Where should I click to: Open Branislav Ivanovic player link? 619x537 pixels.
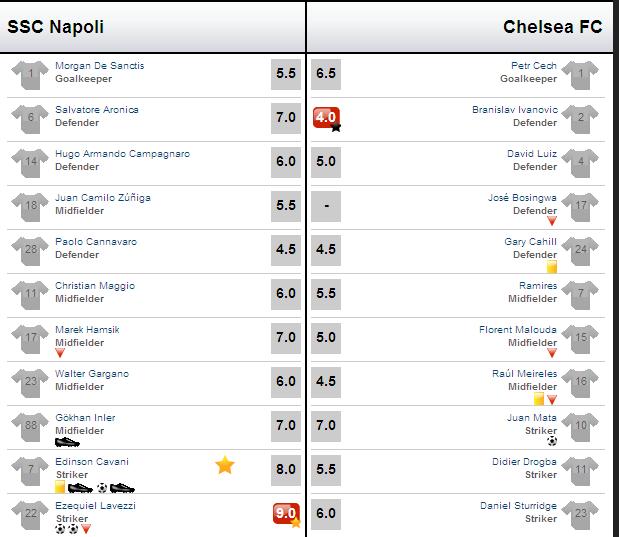point(515,110)
